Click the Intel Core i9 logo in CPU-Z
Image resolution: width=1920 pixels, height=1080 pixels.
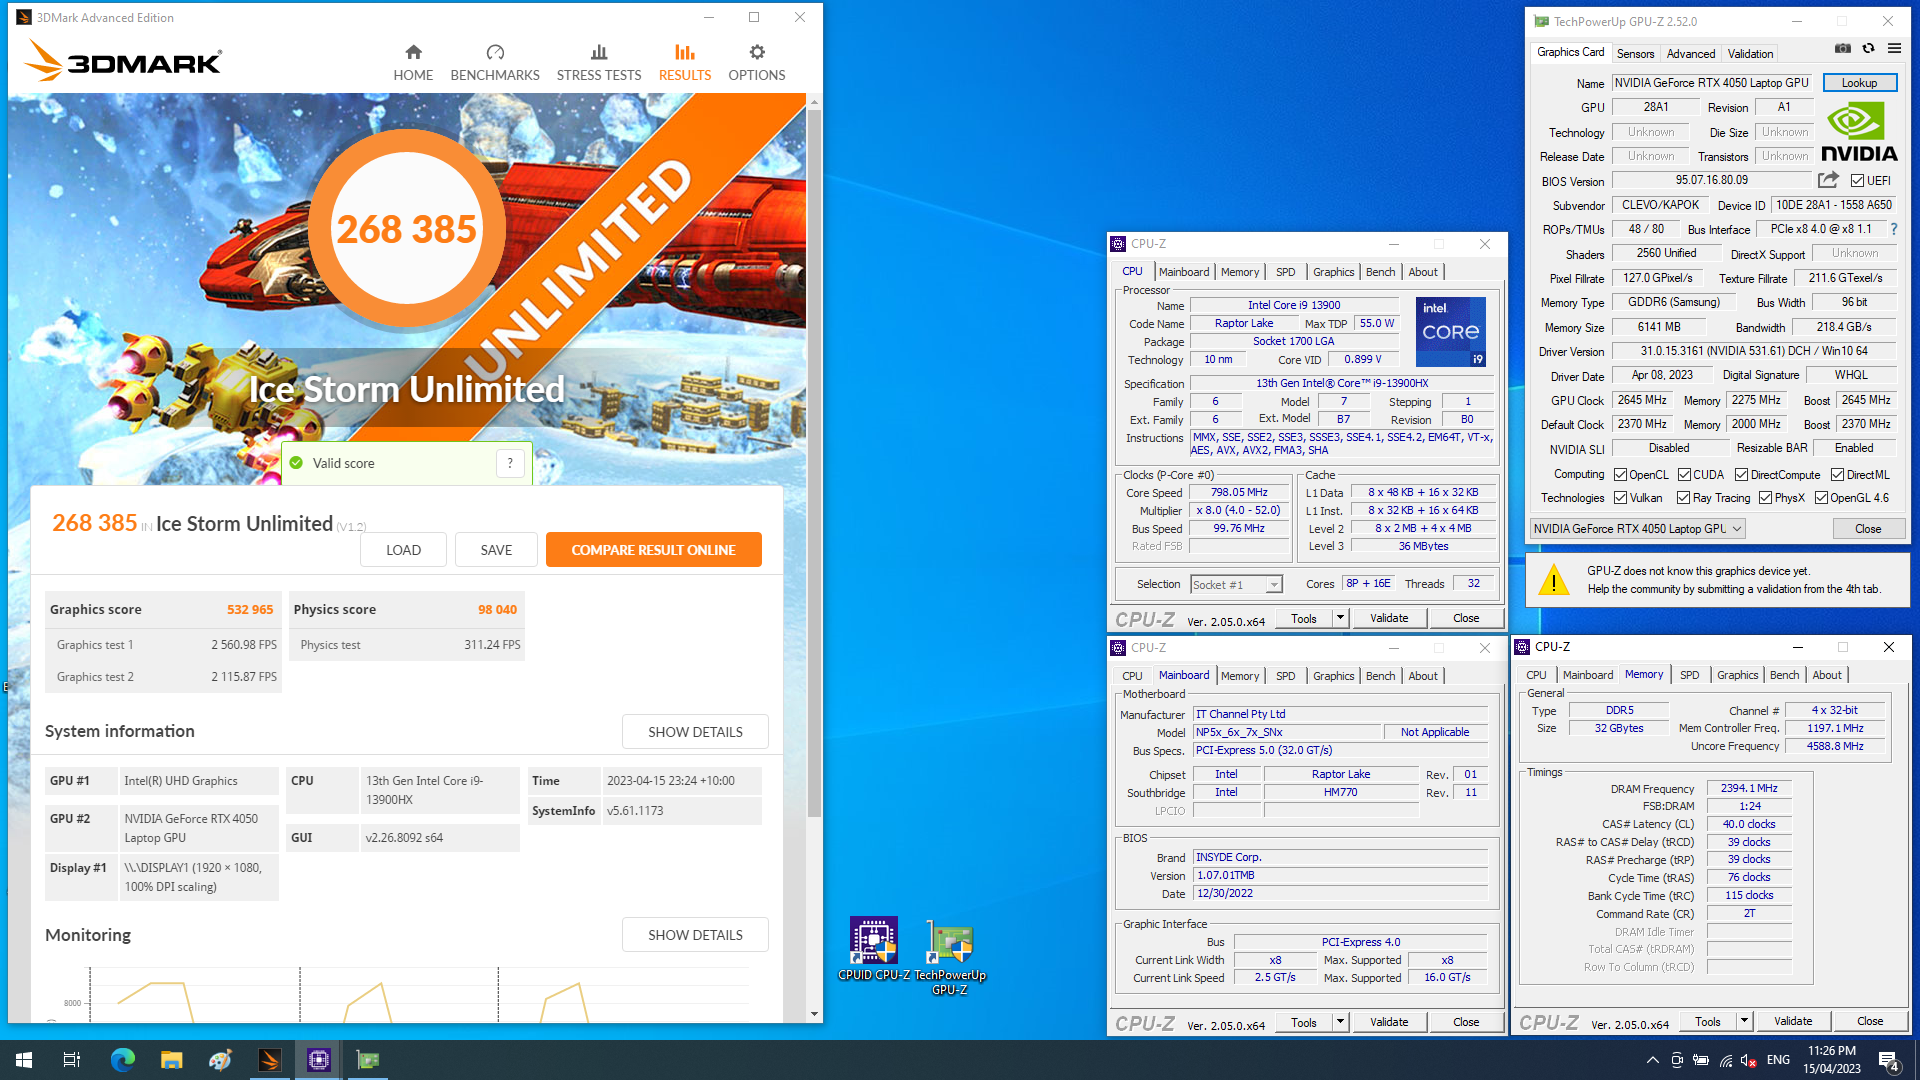1451,331
